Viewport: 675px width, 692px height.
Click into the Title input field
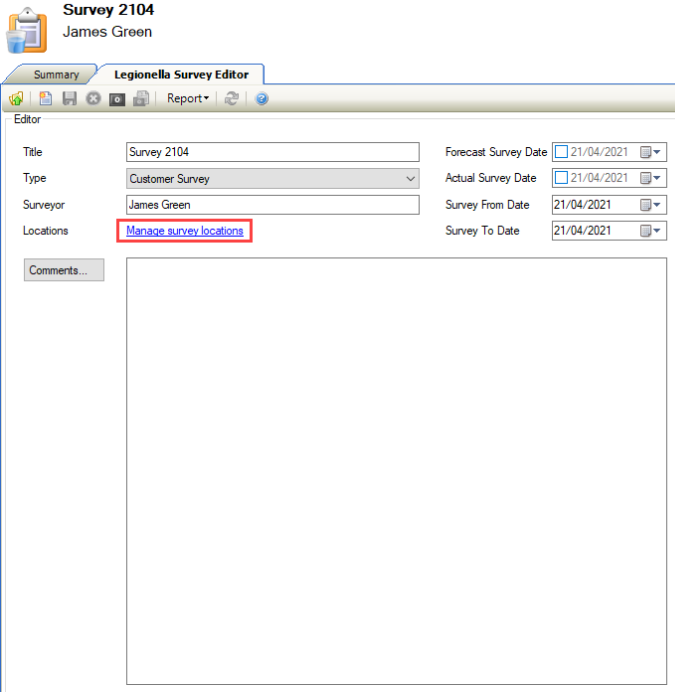(x=272, y=152)
